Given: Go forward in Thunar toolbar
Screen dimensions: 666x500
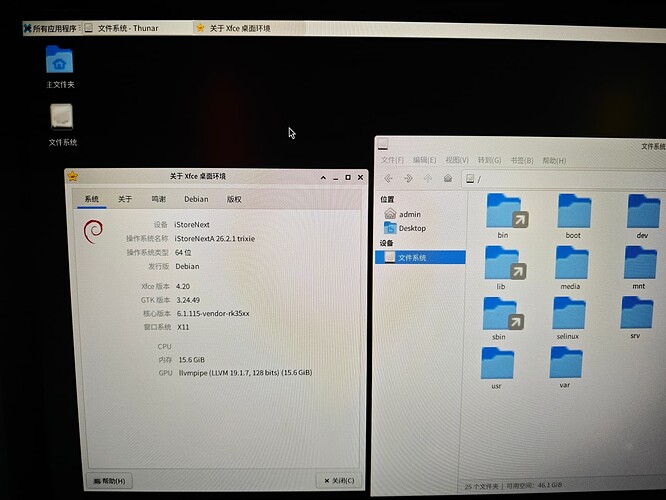Looking at the screenshot, I should click(408, 178).
